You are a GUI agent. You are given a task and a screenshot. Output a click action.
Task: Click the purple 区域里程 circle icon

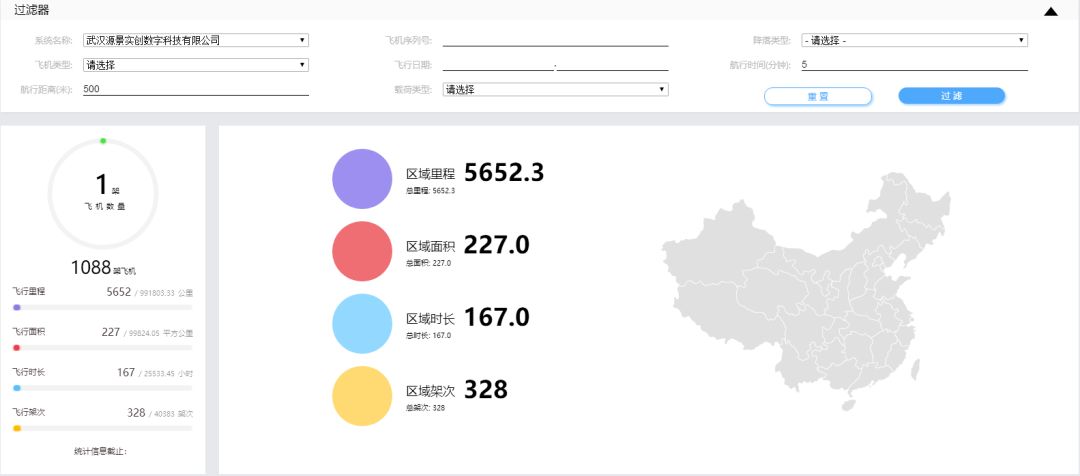tap(362, 179)
